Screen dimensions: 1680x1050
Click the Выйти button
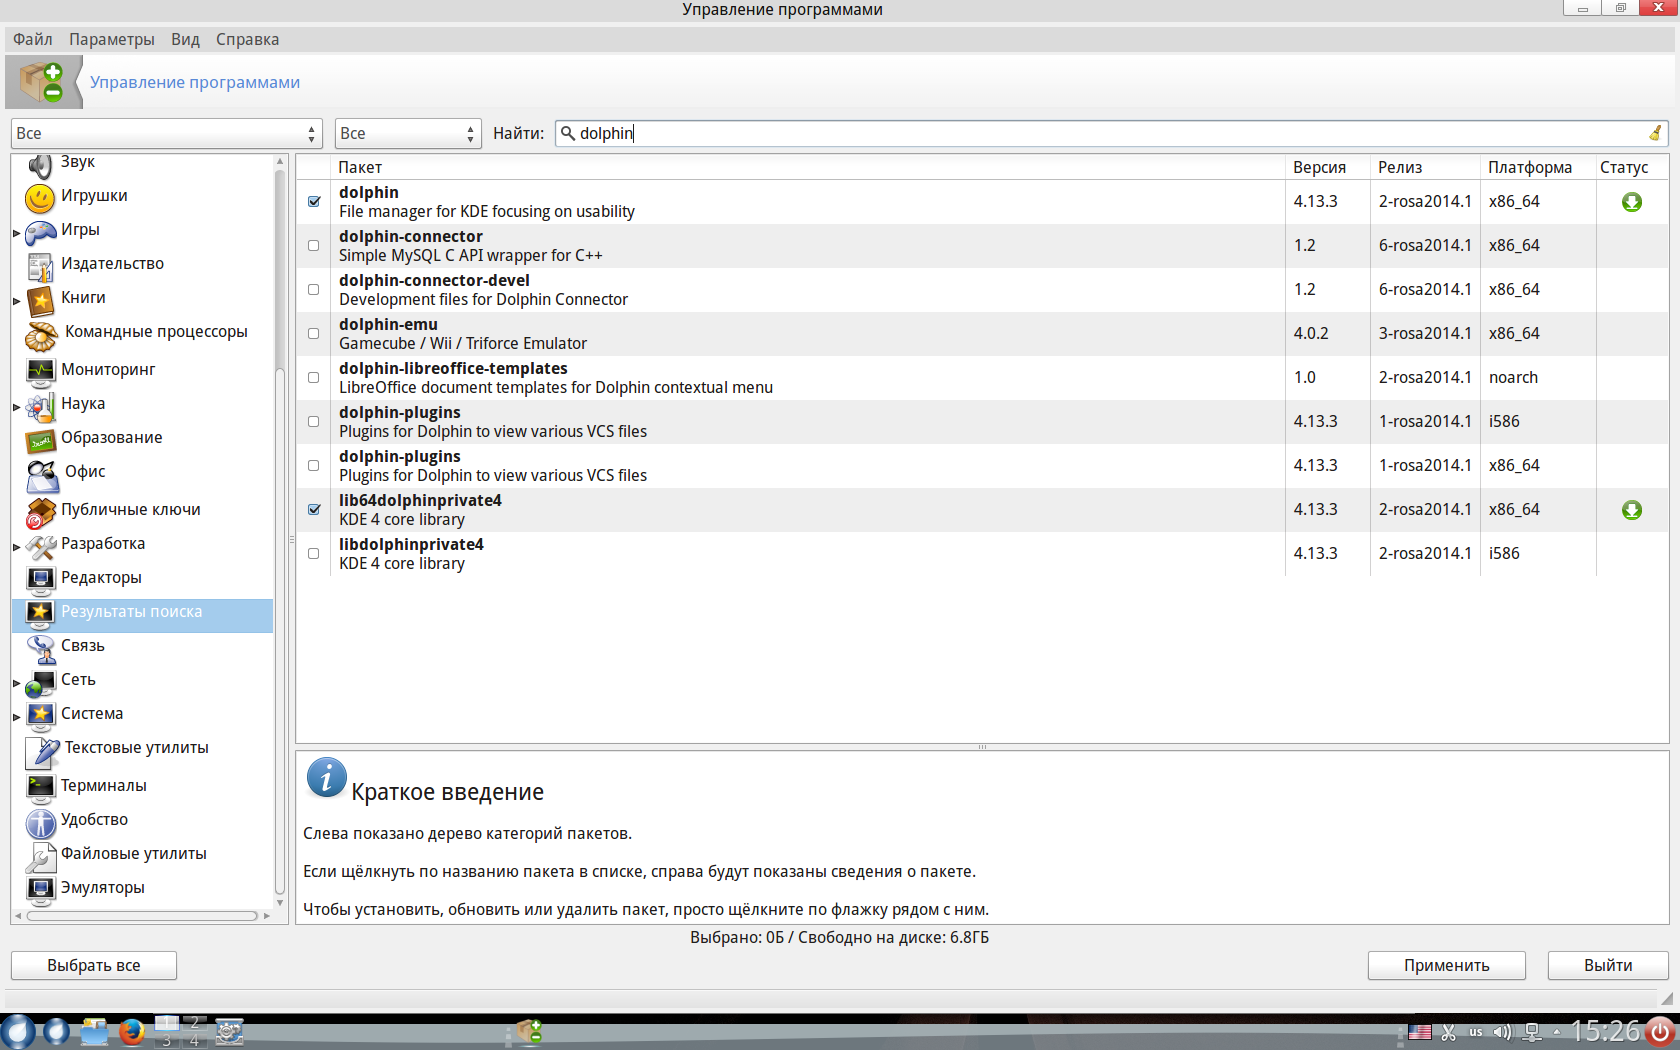1608,965
